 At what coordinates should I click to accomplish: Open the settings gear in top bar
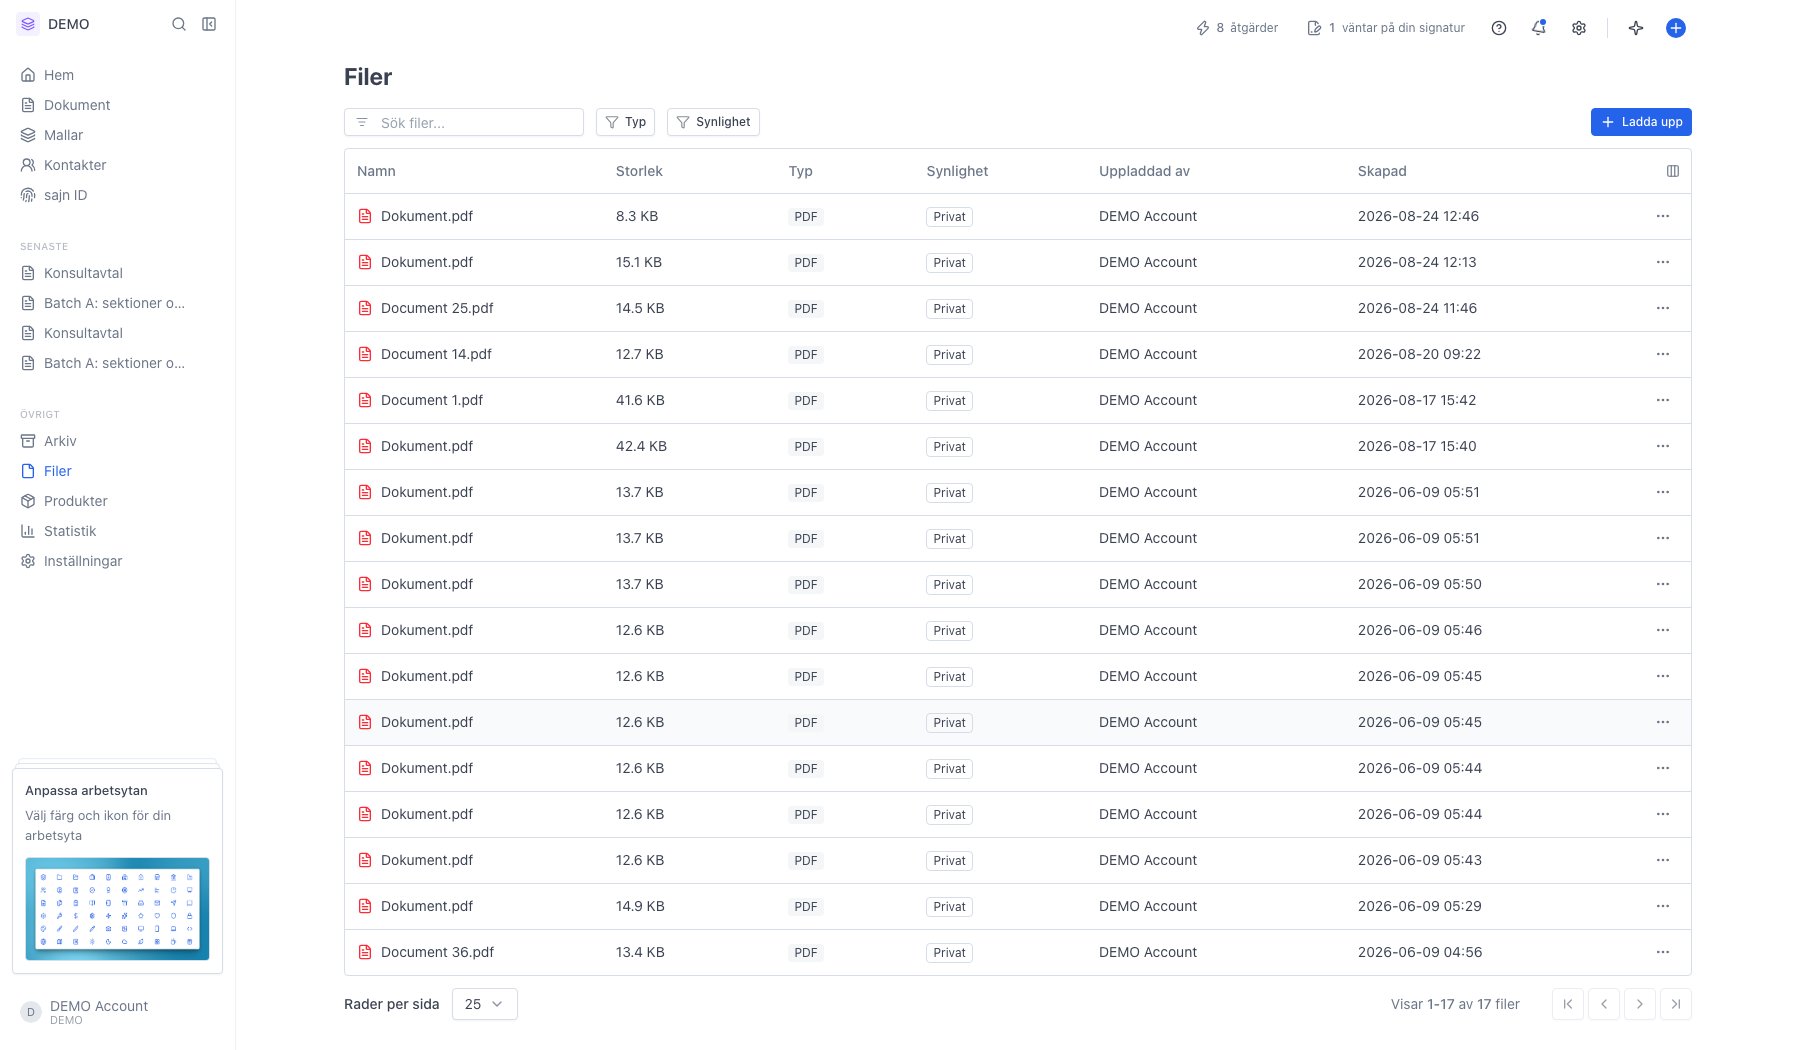click(x=1579, y=28)
